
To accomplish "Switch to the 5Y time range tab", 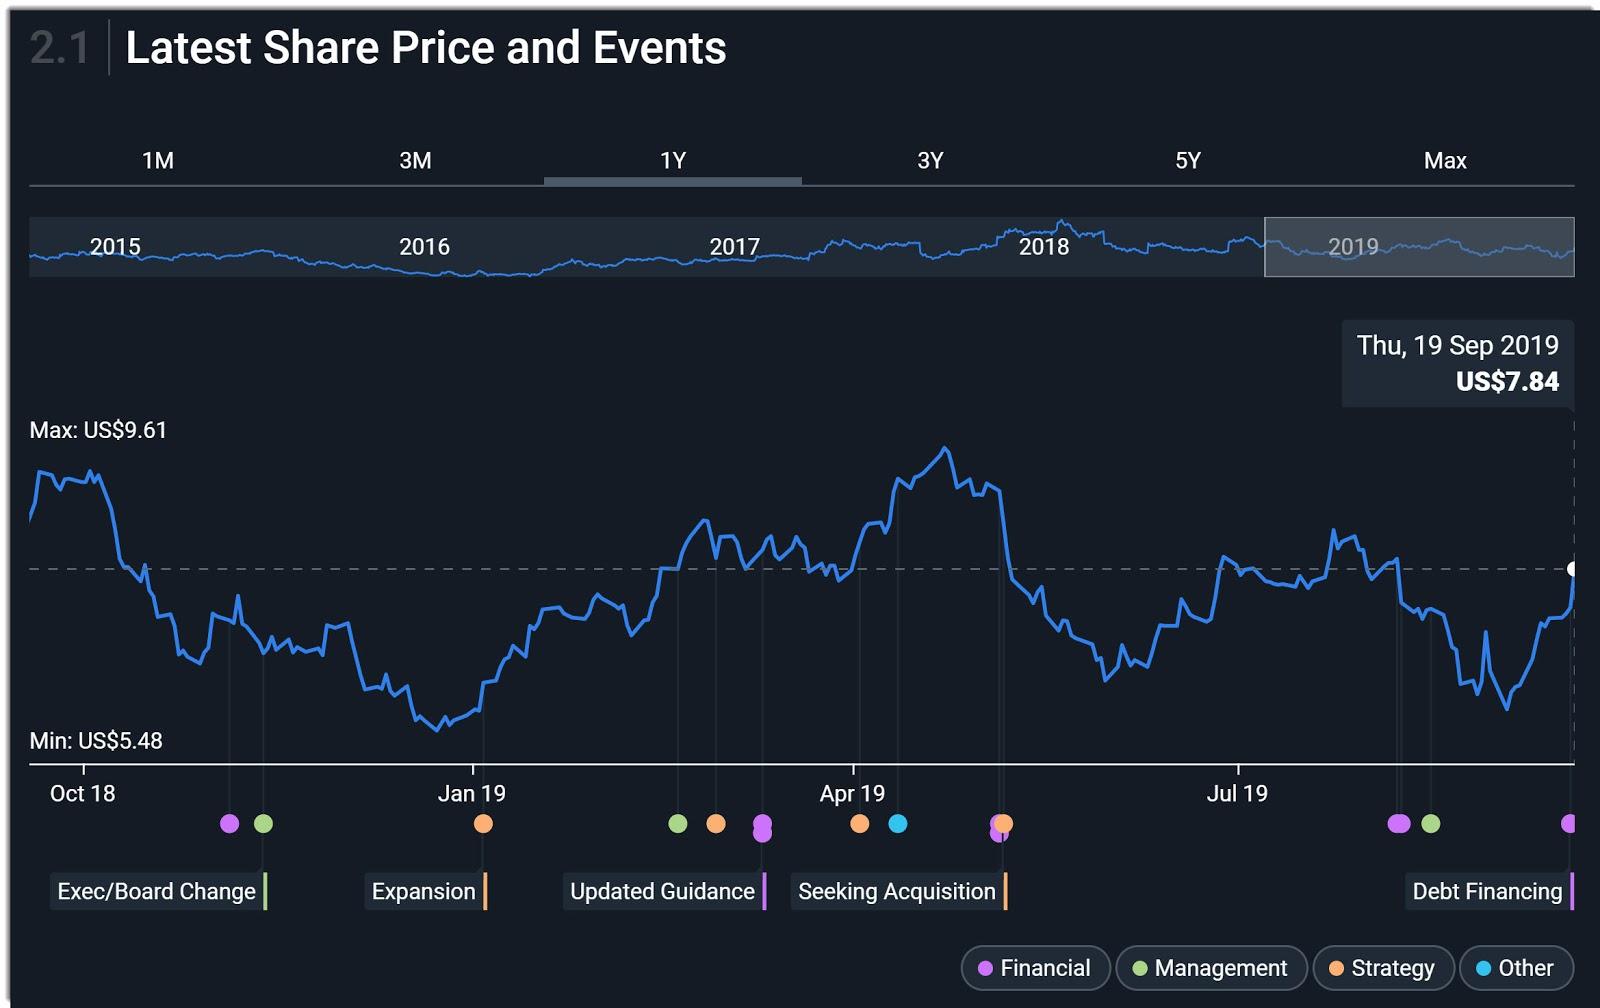I will pyautogui.click(x=1187, y=161).
